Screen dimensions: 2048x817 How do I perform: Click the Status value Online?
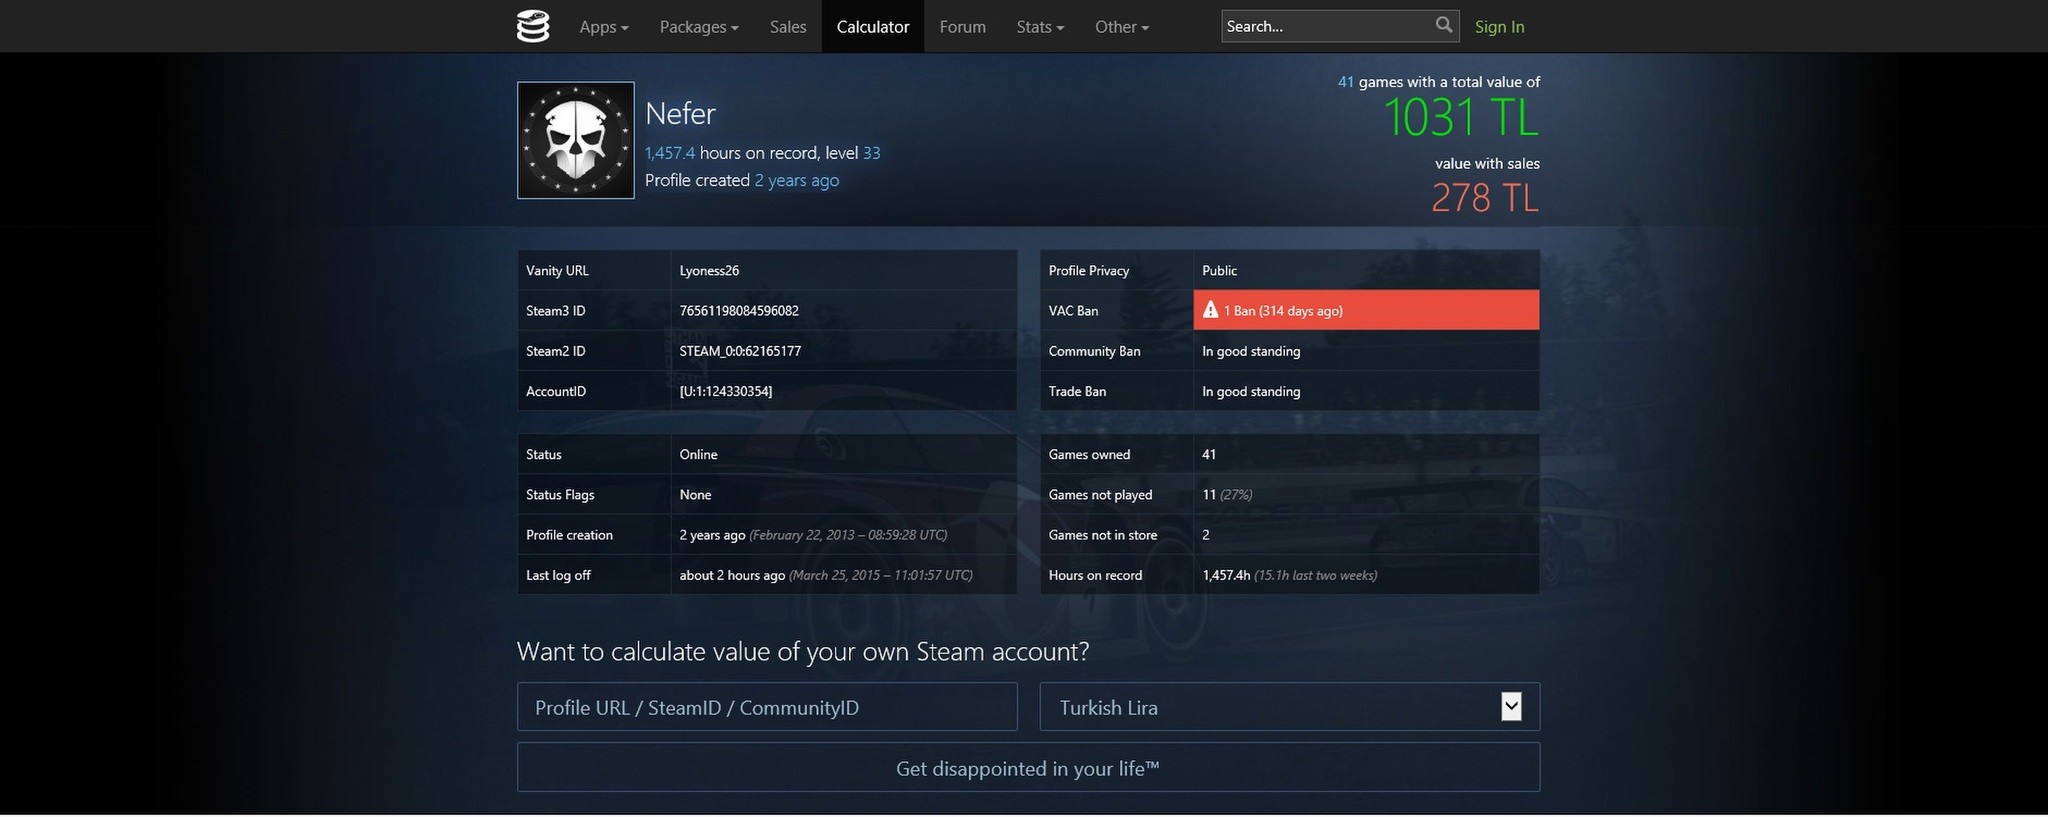698,454
